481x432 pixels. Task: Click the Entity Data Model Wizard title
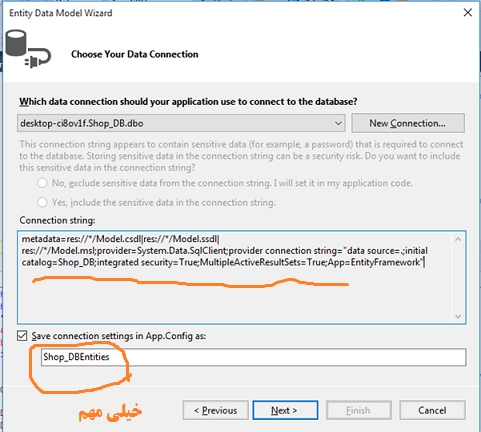[x=61, y=13]
